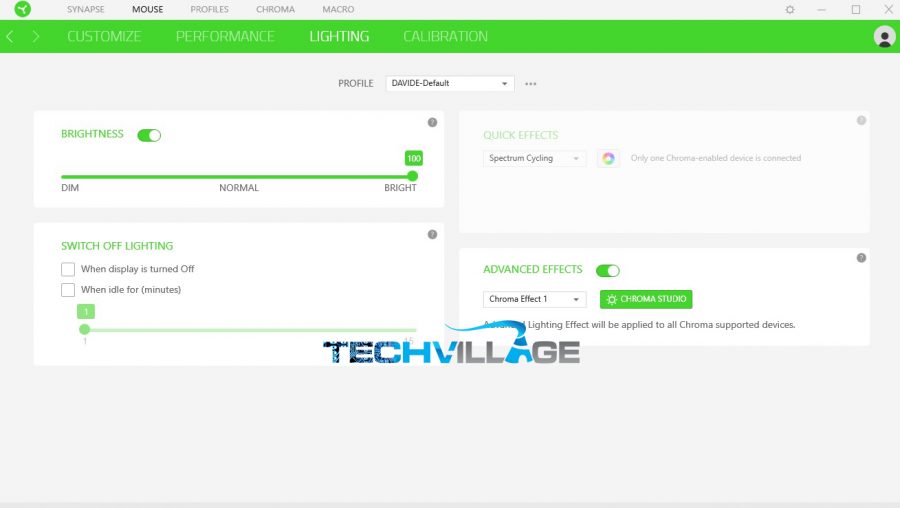
Task: Go back with the left arrow
Action: pos(10,37)
